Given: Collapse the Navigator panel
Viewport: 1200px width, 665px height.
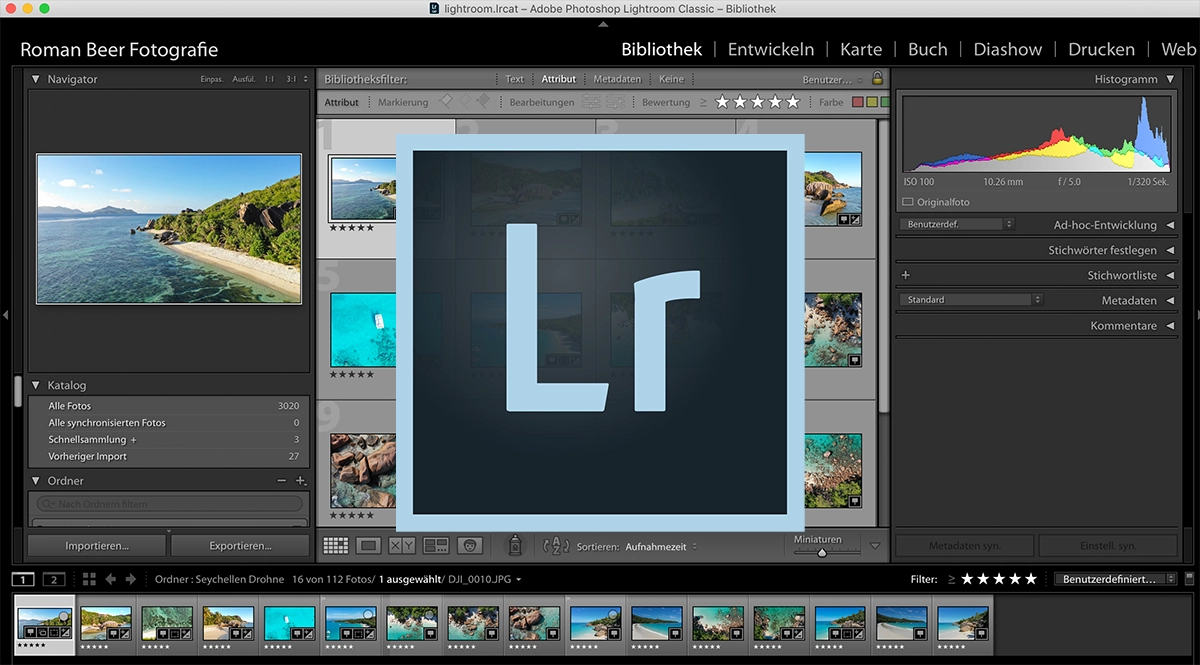Looking at the screenshot, I should (36, 79).
